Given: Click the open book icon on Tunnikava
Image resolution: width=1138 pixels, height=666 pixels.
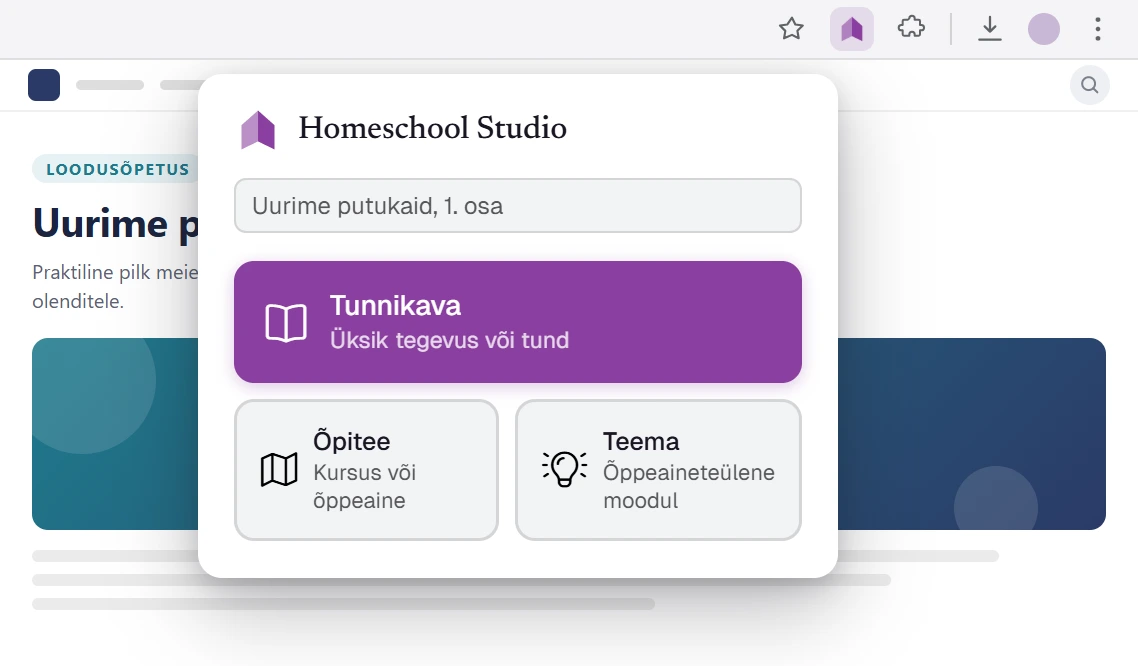Looking at the screenshot, I should point(286,323).
